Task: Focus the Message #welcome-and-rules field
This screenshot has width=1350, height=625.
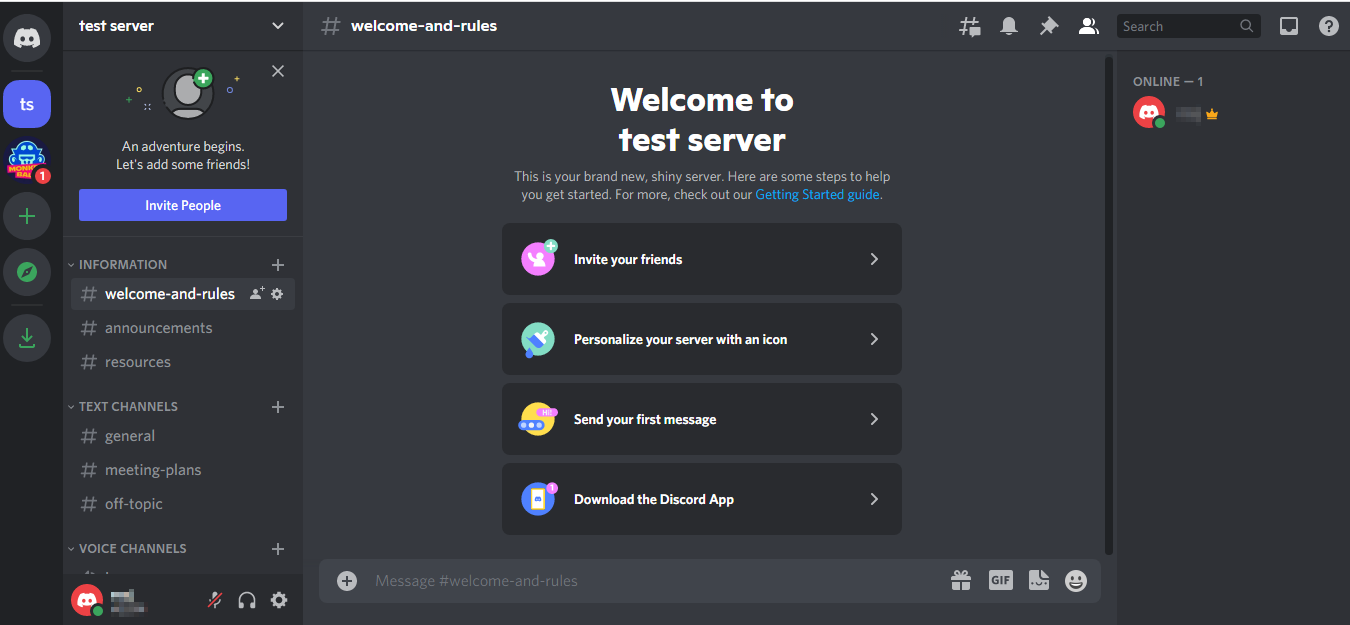Action: (655, 581)
